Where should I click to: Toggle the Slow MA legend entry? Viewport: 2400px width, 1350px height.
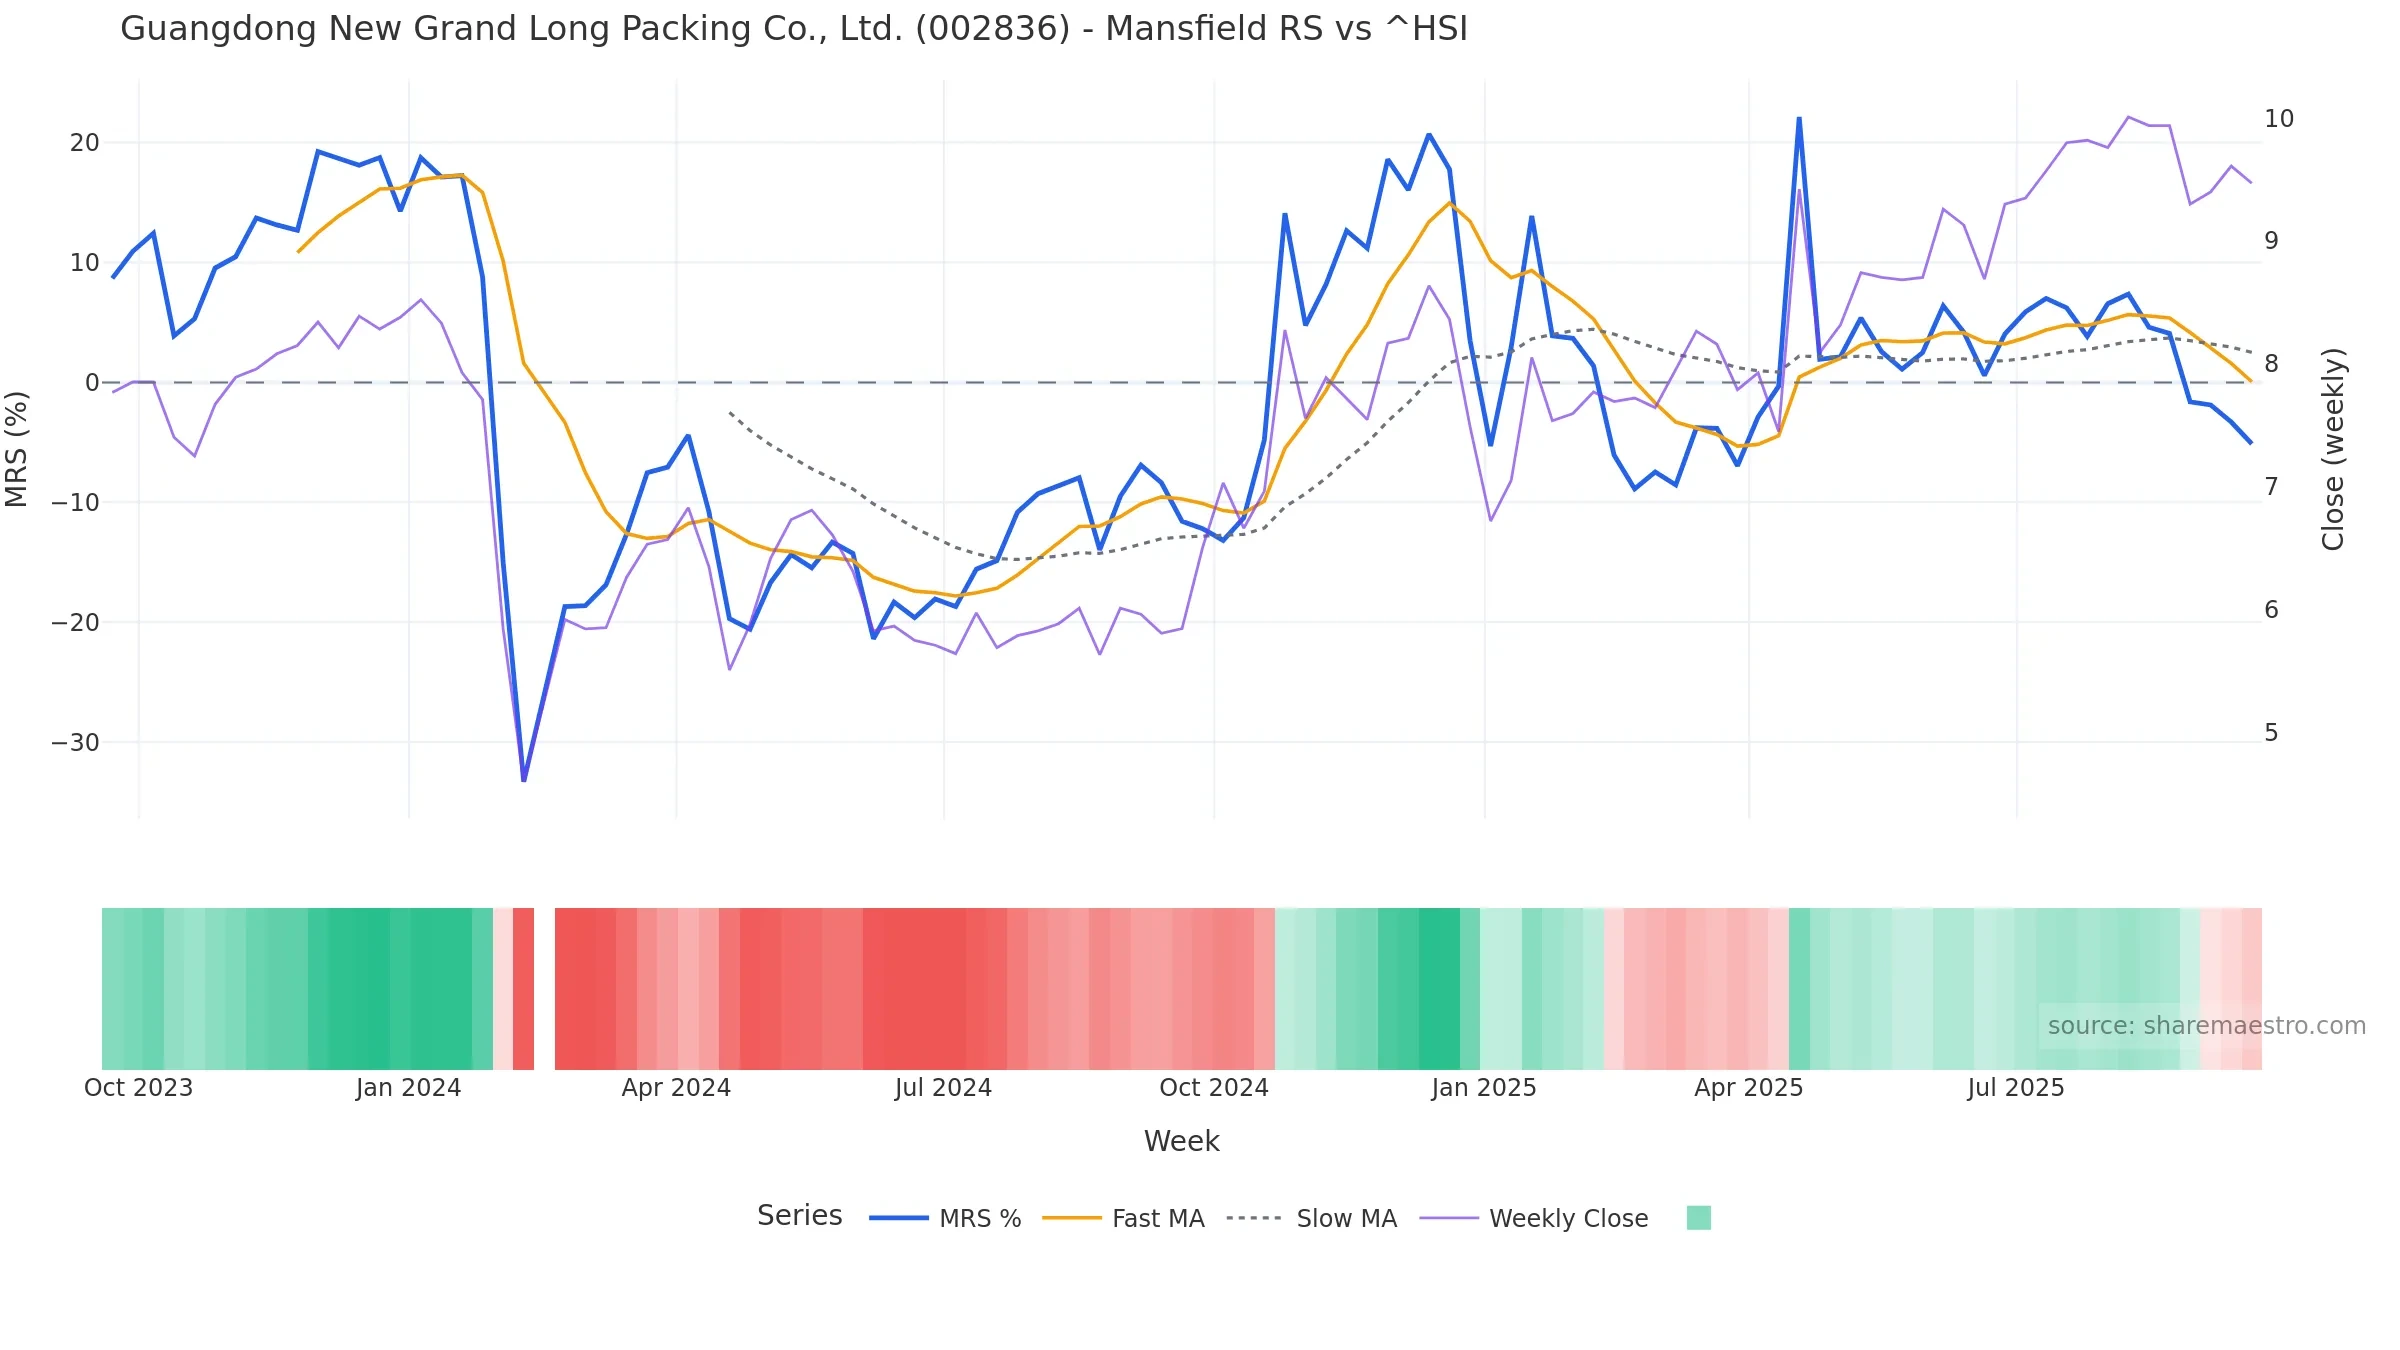[1311, 1218]
